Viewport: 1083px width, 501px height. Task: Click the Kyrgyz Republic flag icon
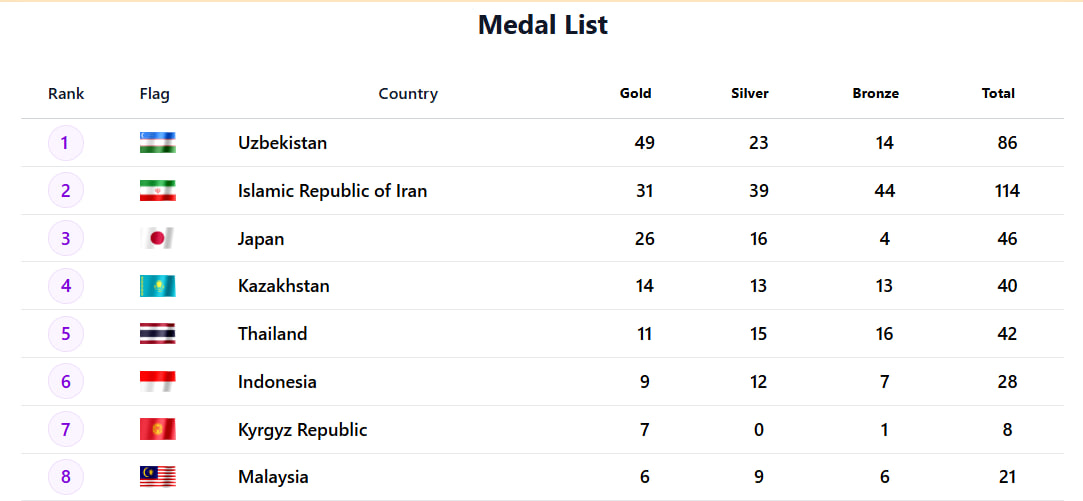pyautogui.click(x=158, y=430)
